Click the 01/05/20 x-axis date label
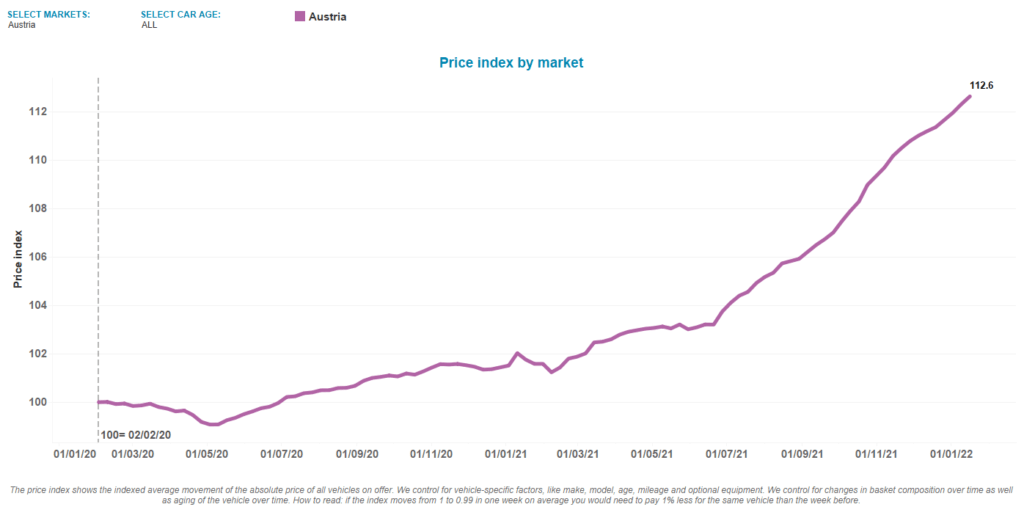Viewport: 1024px width, 529px height. (207, 453)
